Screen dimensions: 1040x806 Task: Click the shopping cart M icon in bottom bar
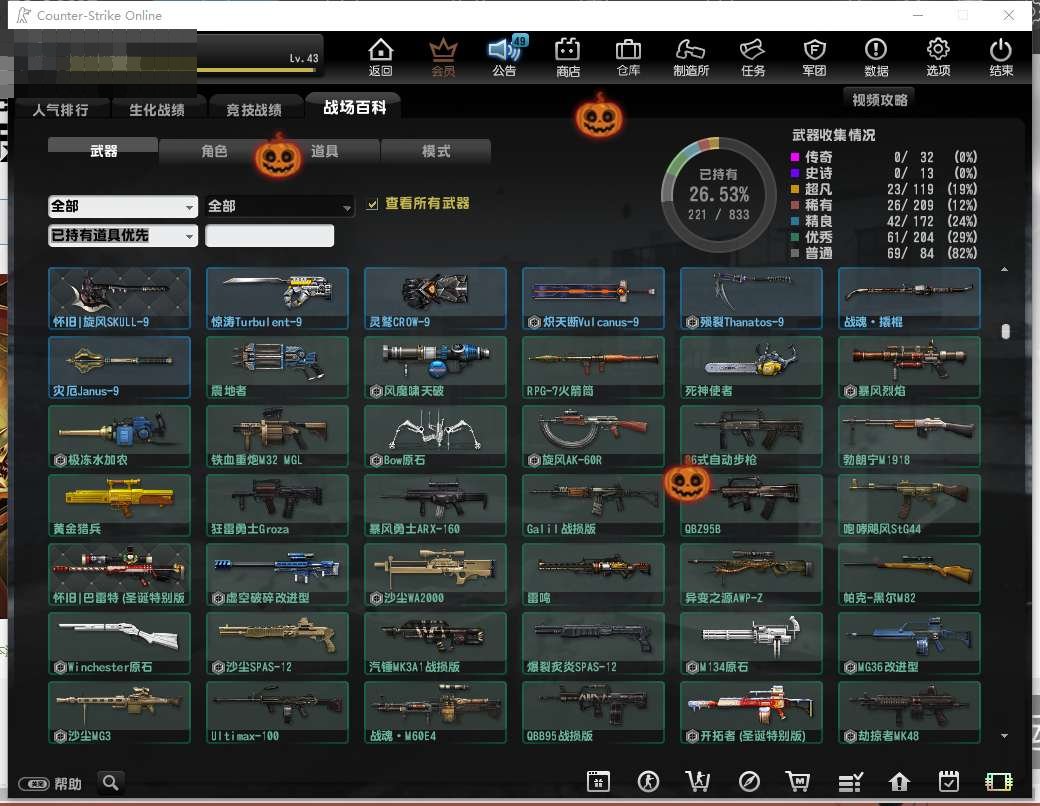[x=797, y=781]
